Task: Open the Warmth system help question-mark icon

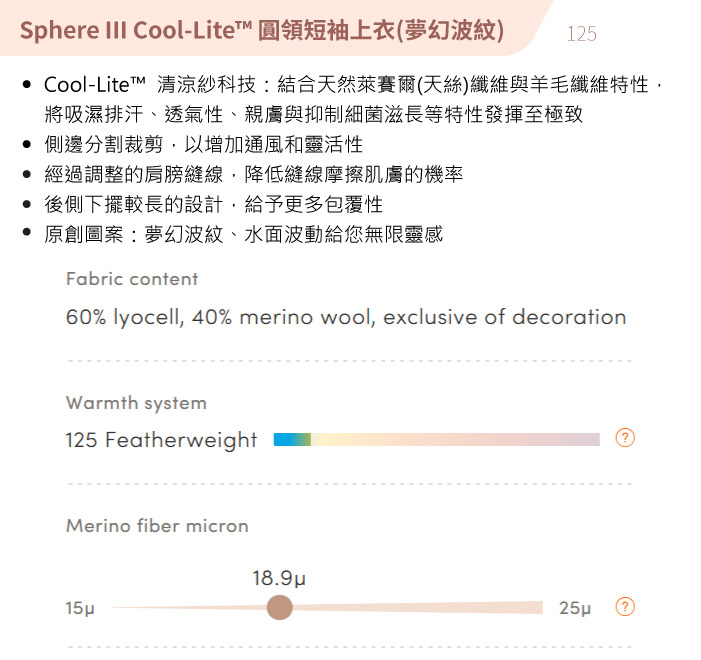Action: click(625, 437)
